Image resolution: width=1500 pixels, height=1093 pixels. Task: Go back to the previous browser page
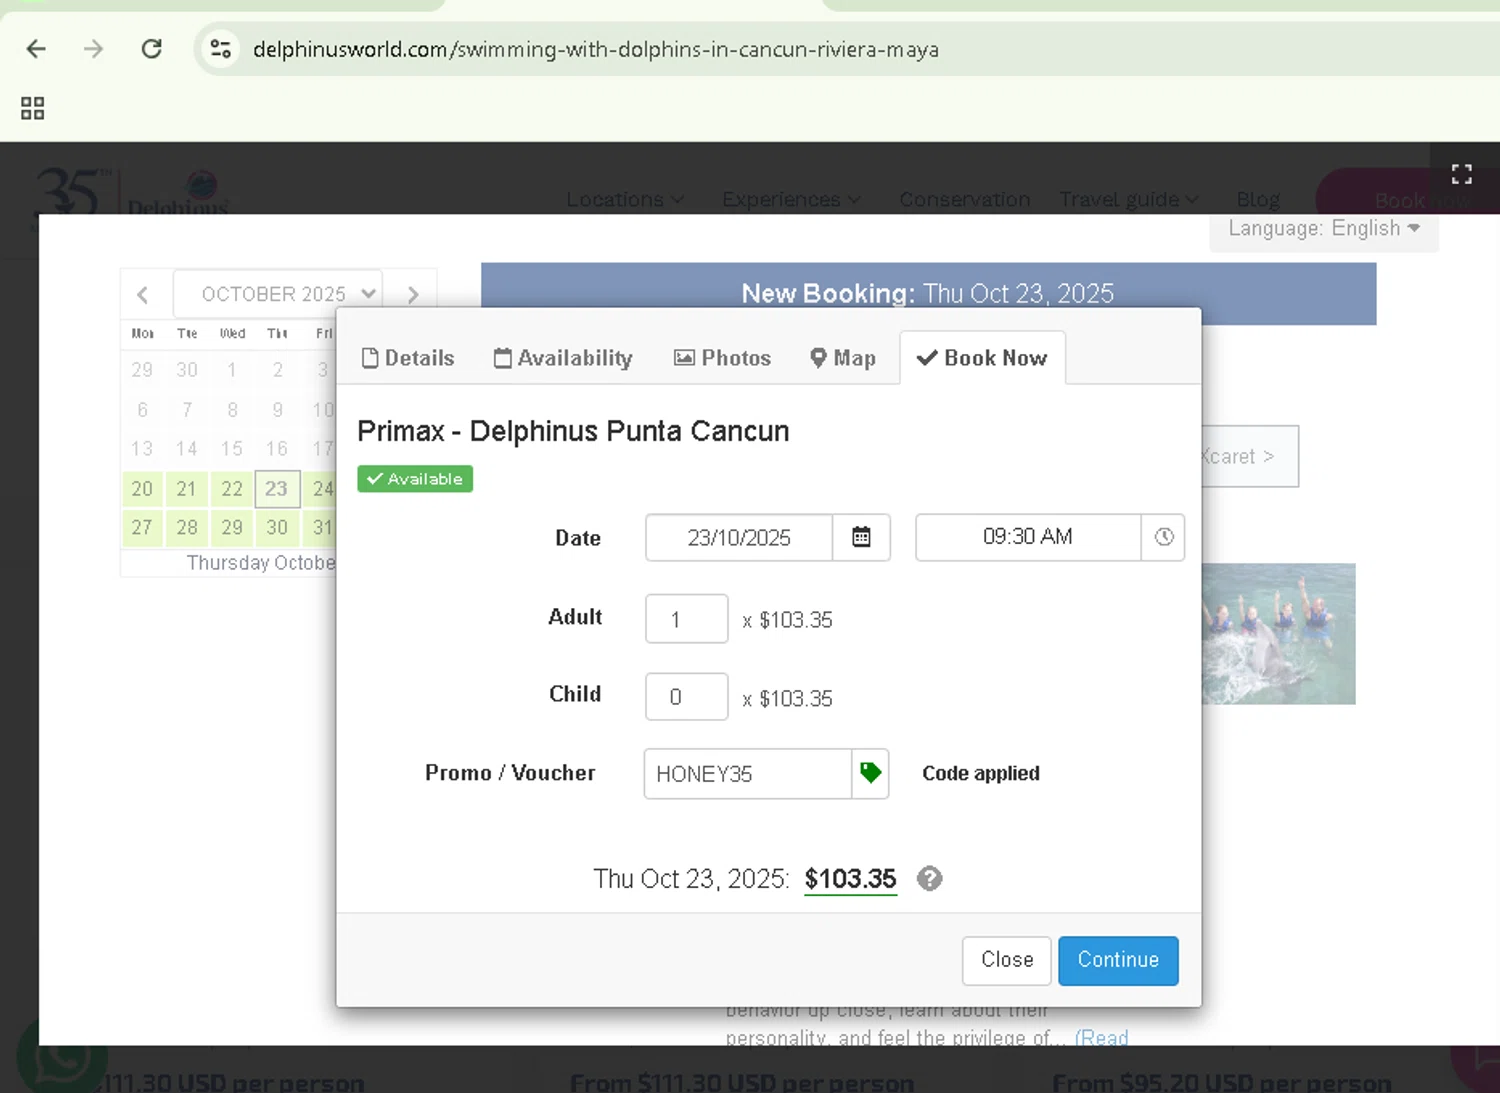click(36, 49)
